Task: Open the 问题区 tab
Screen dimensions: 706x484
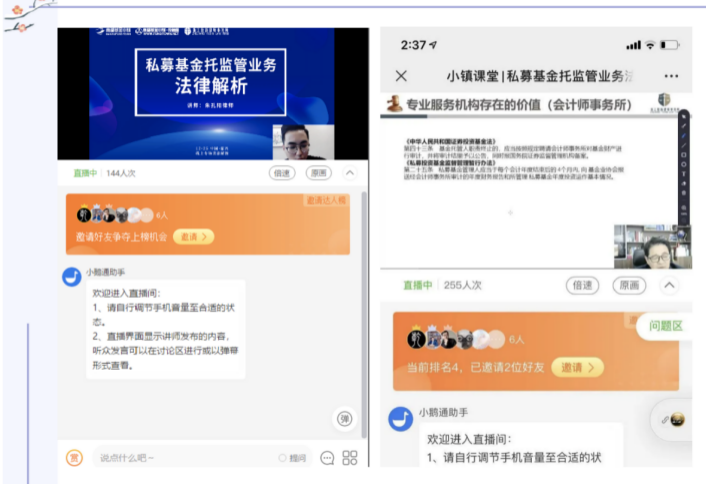Action: pos(665,326)
